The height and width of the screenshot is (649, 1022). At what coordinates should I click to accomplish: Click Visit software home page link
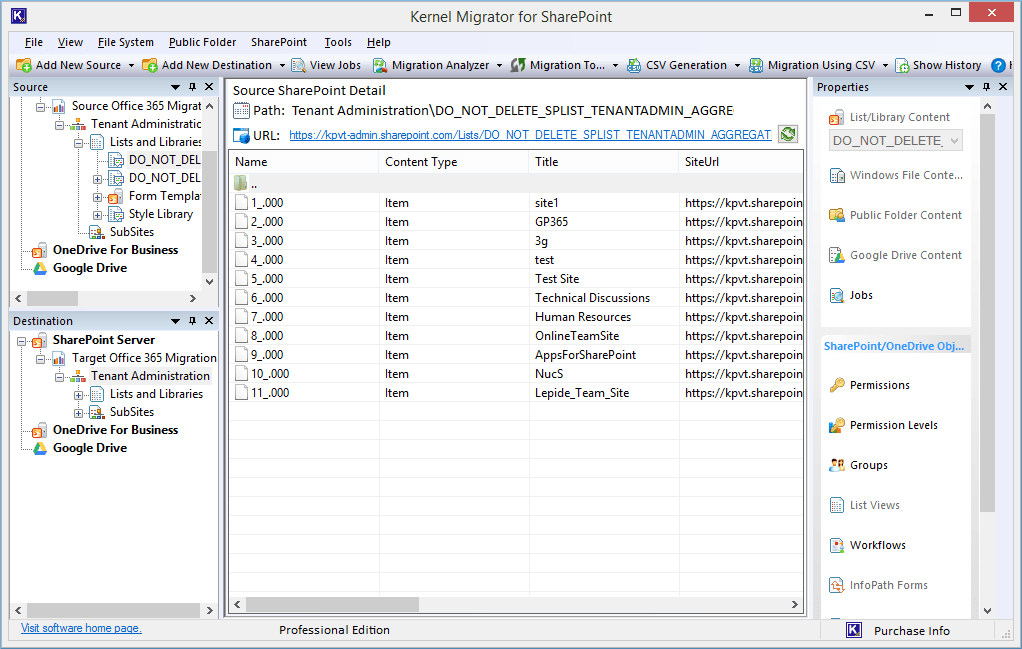(x=81, y=628)
